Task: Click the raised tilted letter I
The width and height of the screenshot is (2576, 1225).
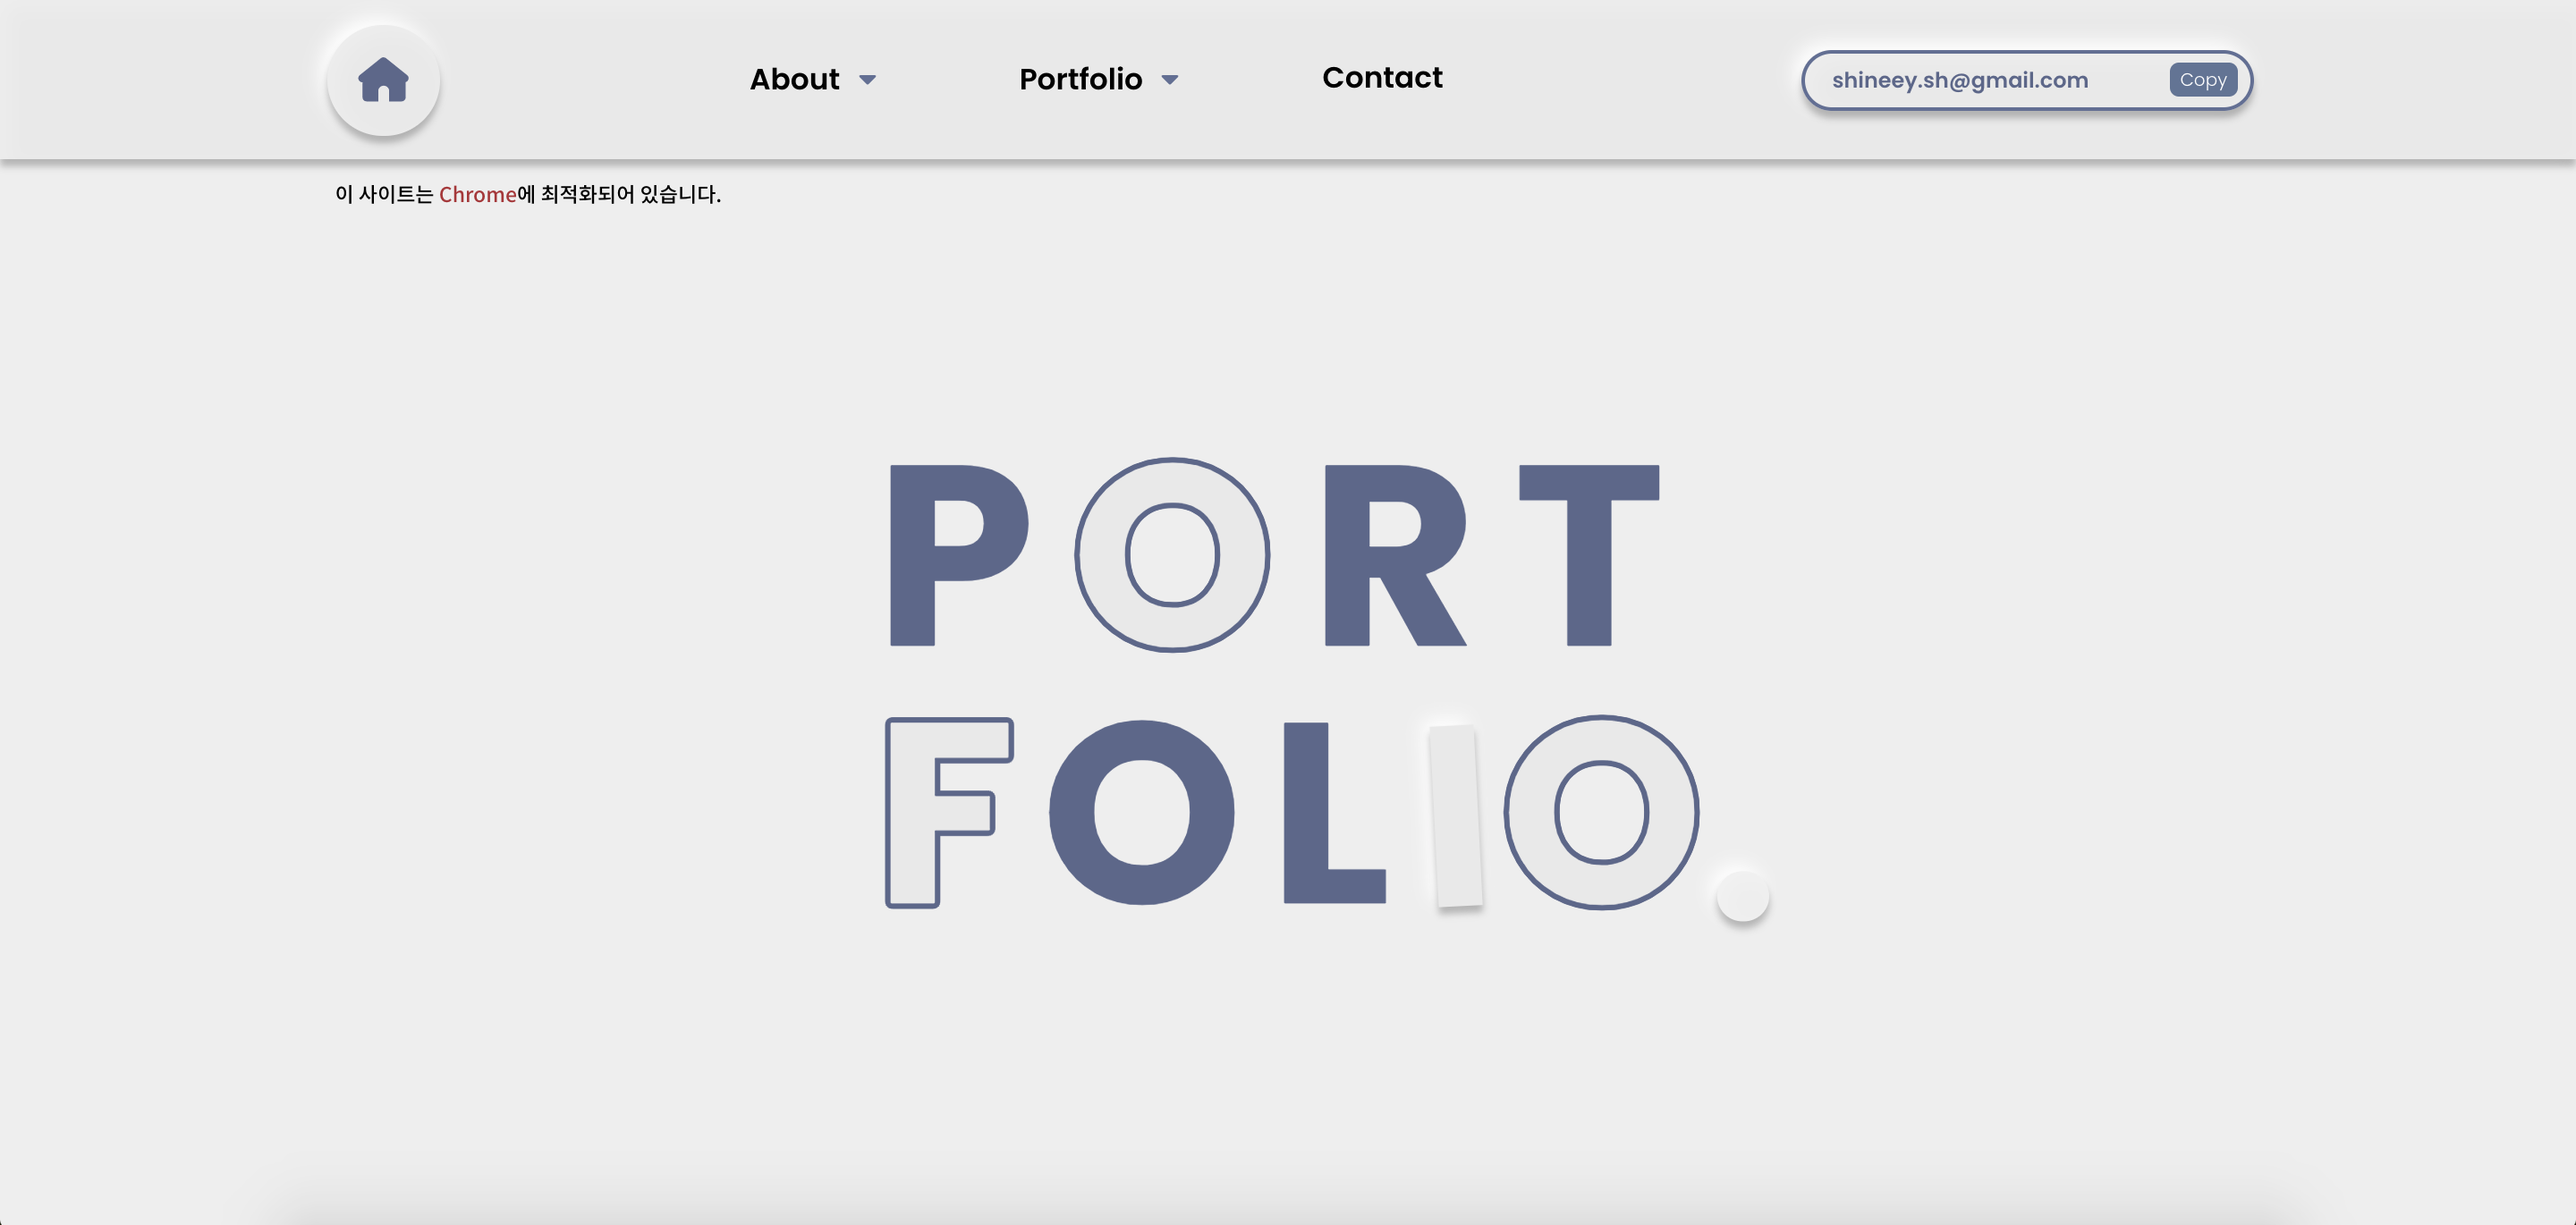Action: click(1455, 816)
